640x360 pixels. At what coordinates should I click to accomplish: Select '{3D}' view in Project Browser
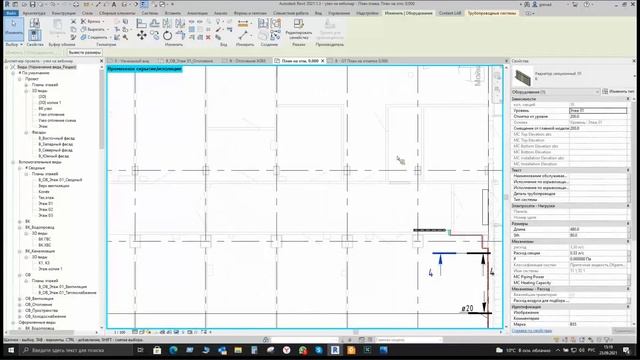point(42,97)
